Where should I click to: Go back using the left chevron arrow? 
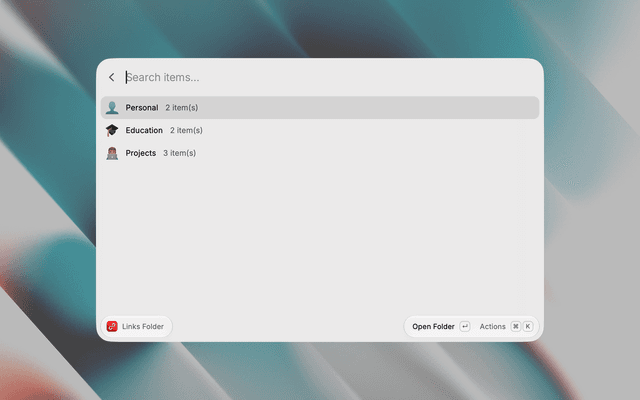[x=111, y=77]
